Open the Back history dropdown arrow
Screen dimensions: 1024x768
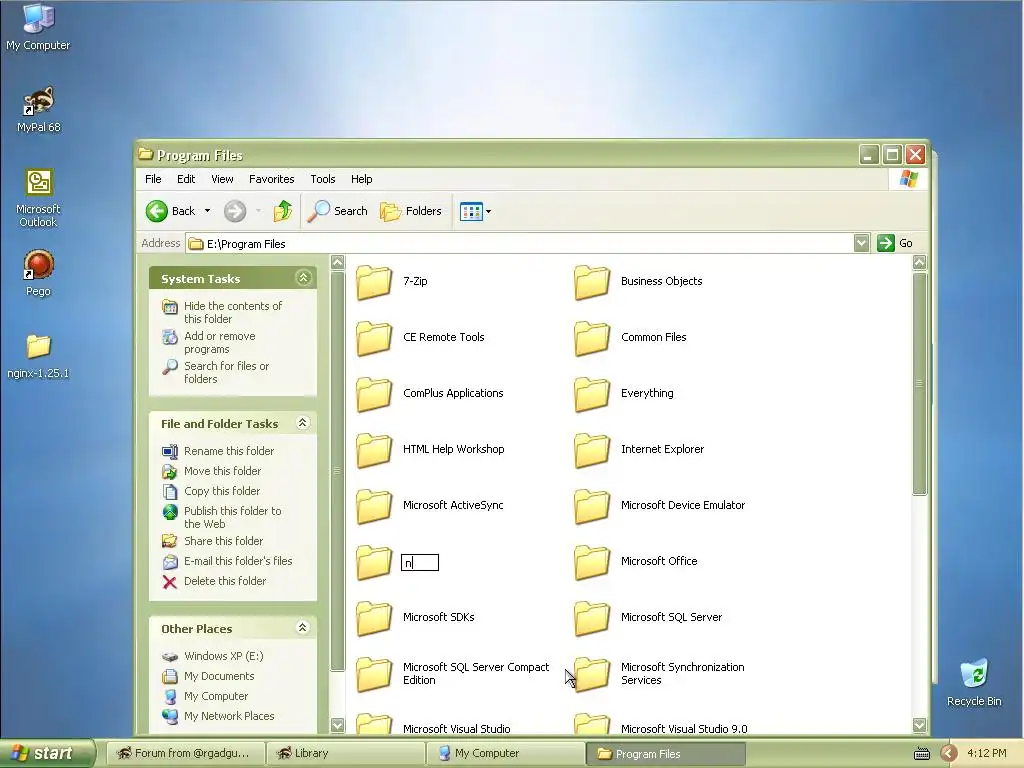click(207, 211)
